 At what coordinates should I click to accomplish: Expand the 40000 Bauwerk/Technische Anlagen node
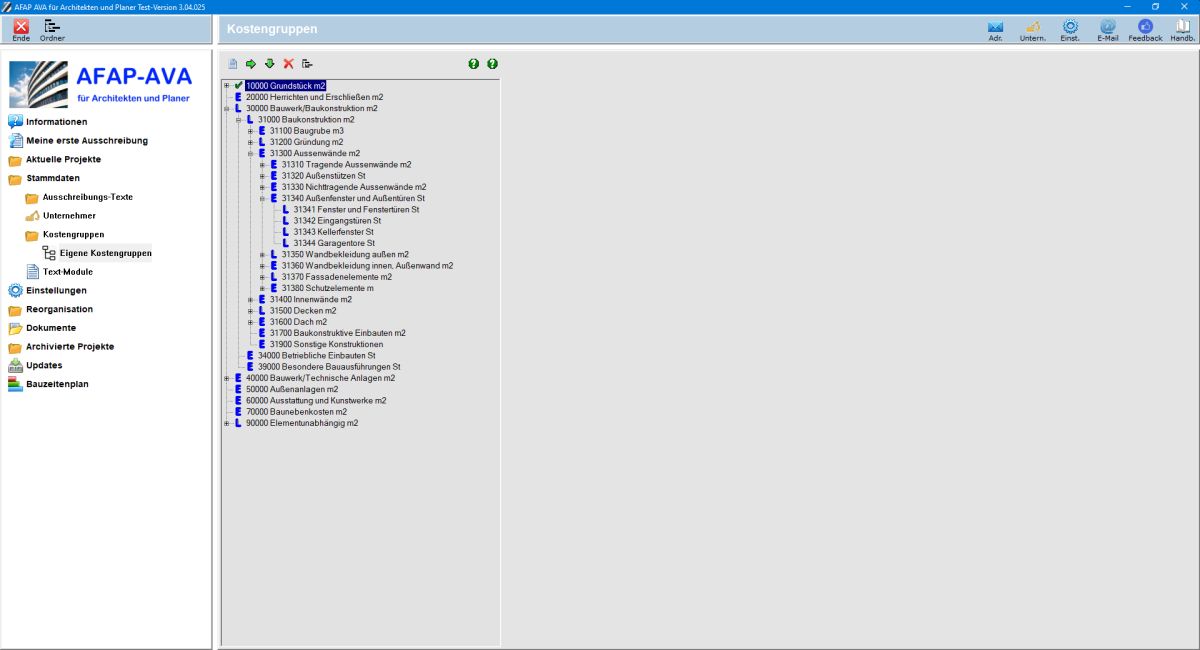point(227,378)
